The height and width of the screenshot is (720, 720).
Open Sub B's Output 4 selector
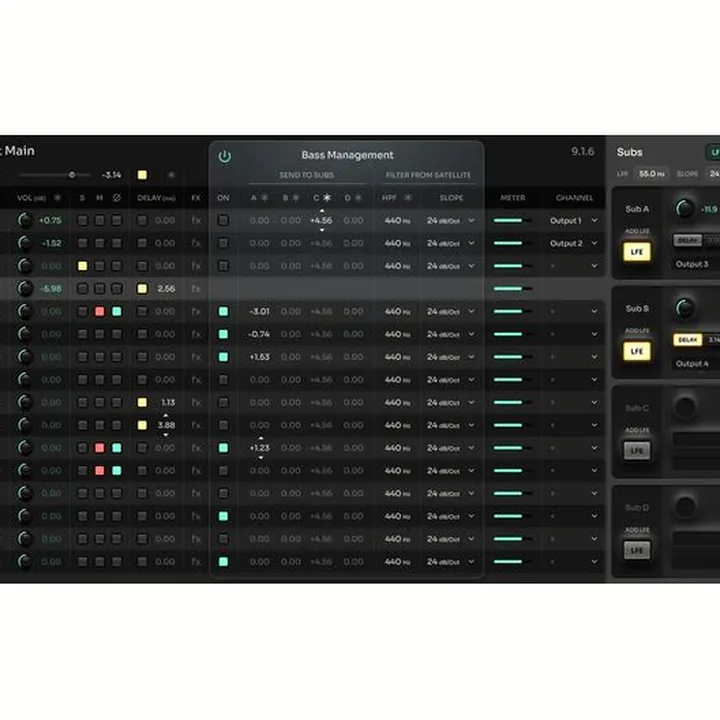coord(696,364)
